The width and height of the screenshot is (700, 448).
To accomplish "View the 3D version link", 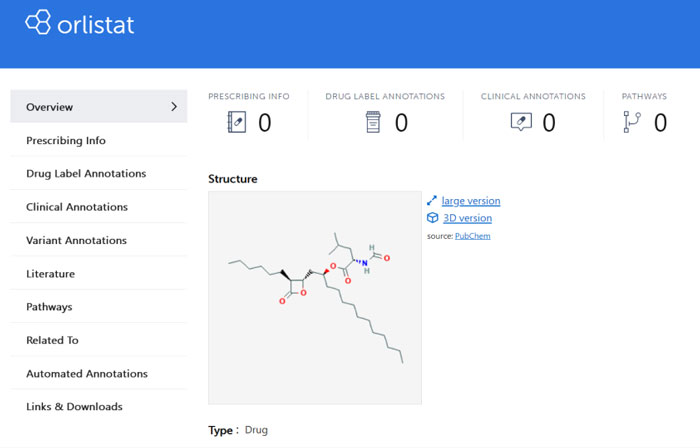I will pos(466,218).
